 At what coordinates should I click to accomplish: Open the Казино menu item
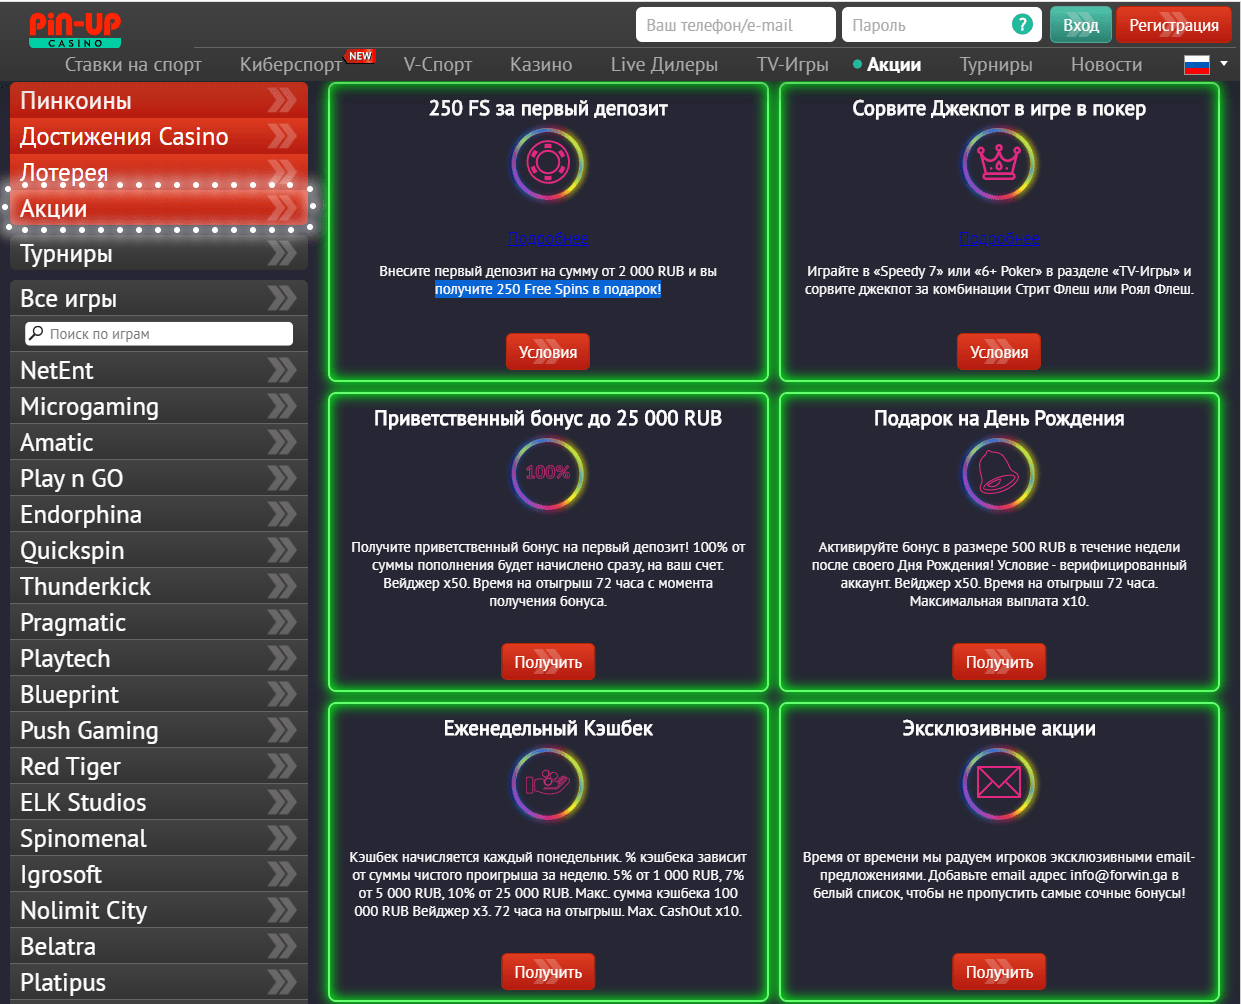541,65
